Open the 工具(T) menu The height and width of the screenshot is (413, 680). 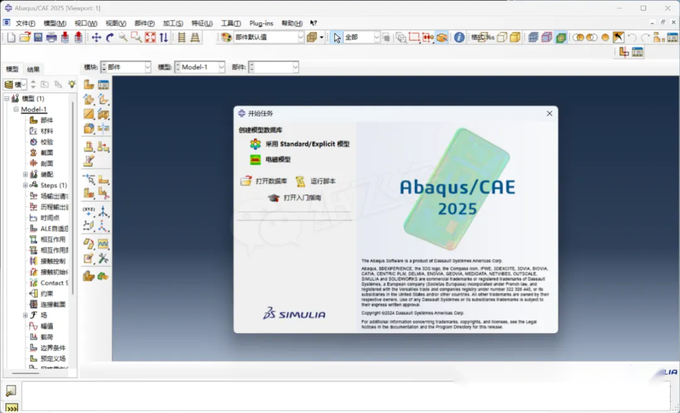click(x=231, y=23)
